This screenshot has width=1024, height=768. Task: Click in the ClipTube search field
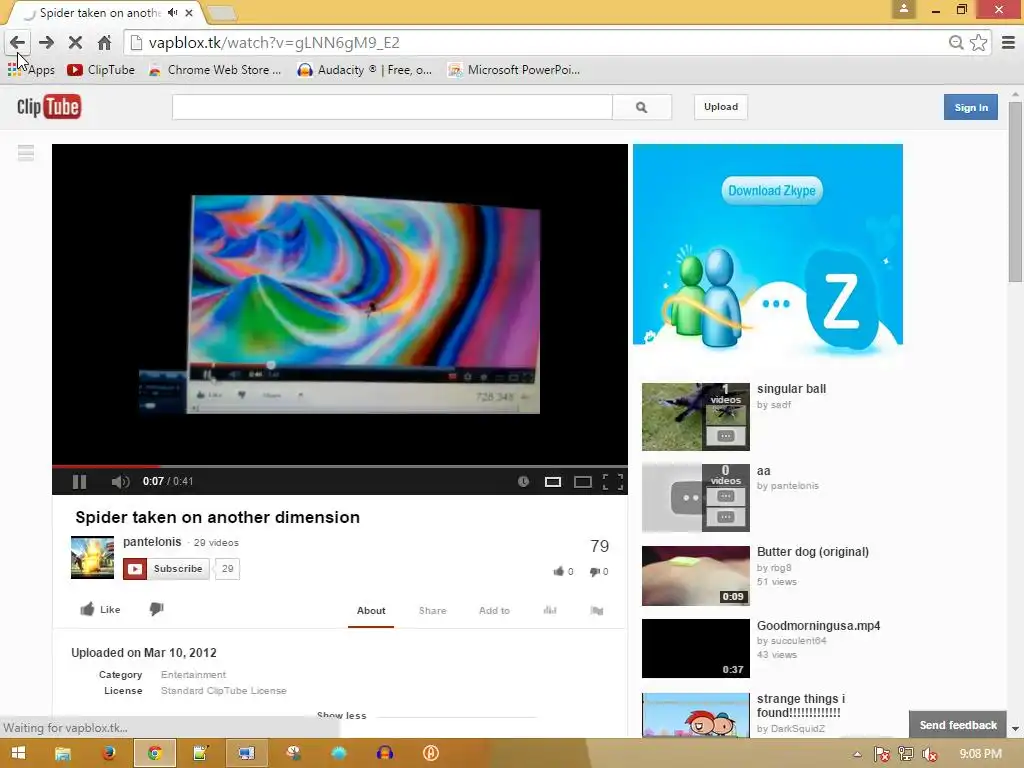coord(392,107)
